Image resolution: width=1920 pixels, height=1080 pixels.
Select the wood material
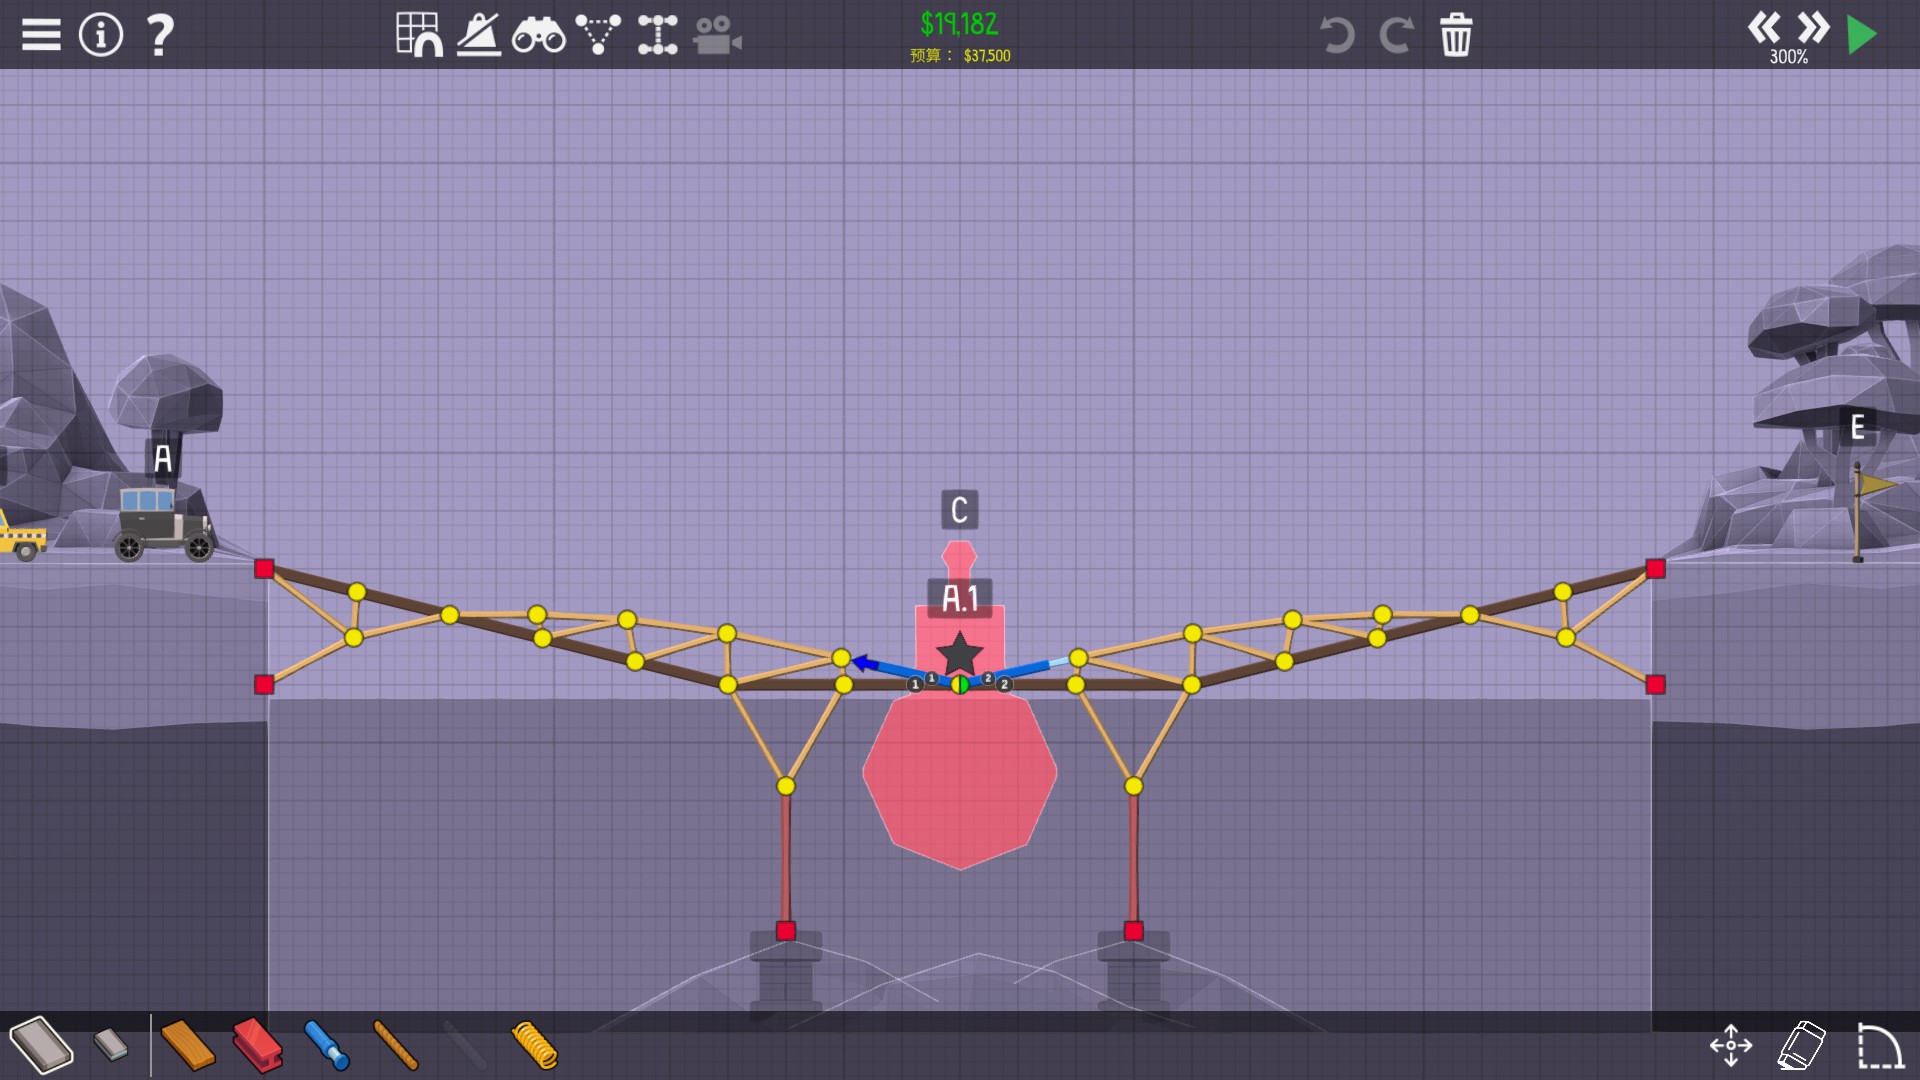188,1045
